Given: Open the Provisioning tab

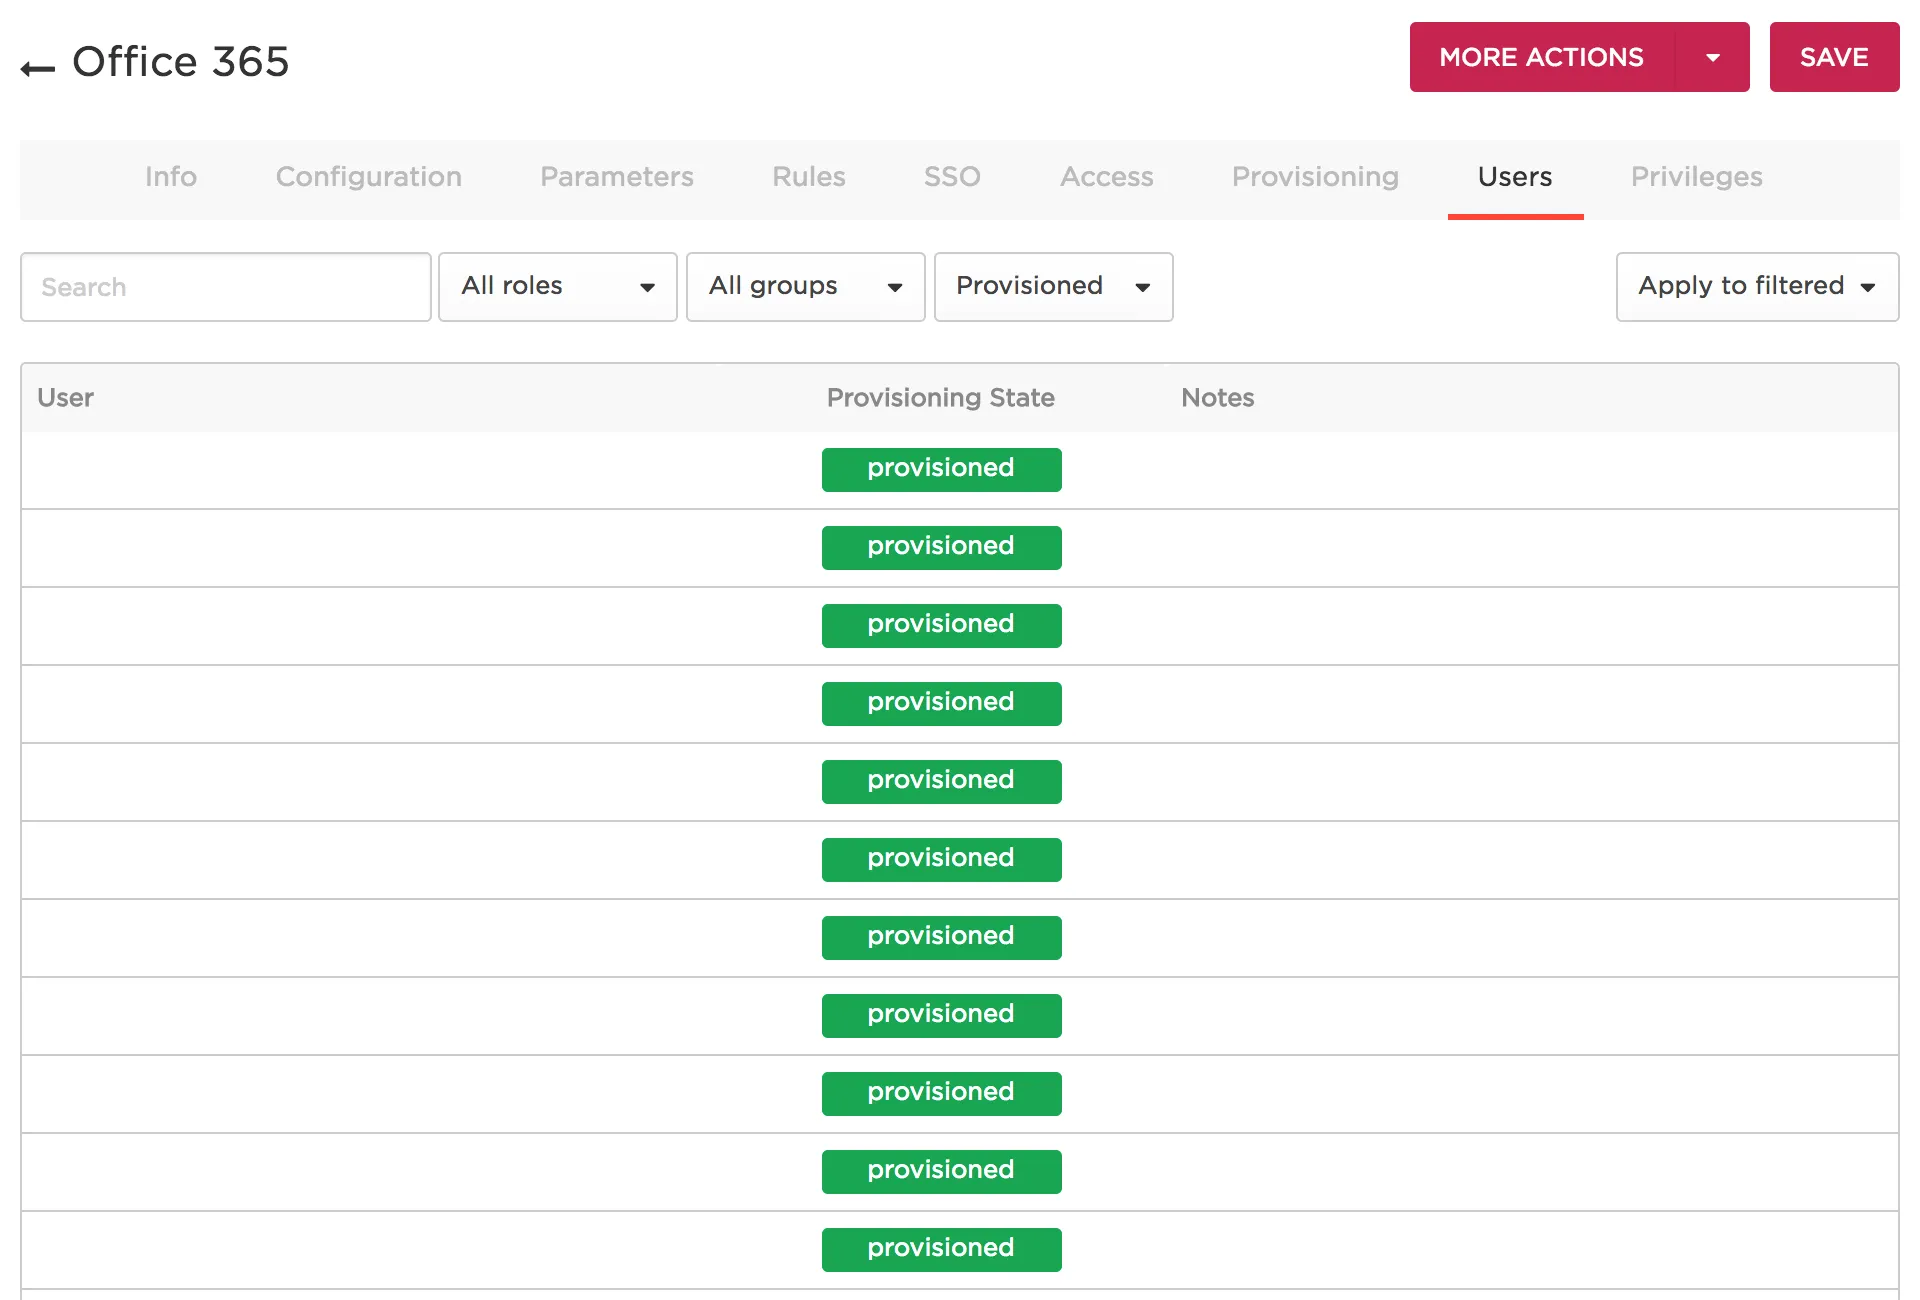Looking at the screenshot, I should [x=1314, y=177].
